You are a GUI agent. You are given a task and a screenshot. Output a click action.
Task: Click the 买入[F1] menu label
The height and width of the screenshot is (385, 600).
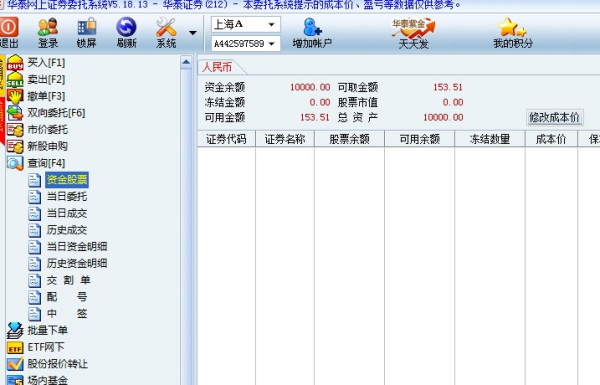[x=46, y=62]
